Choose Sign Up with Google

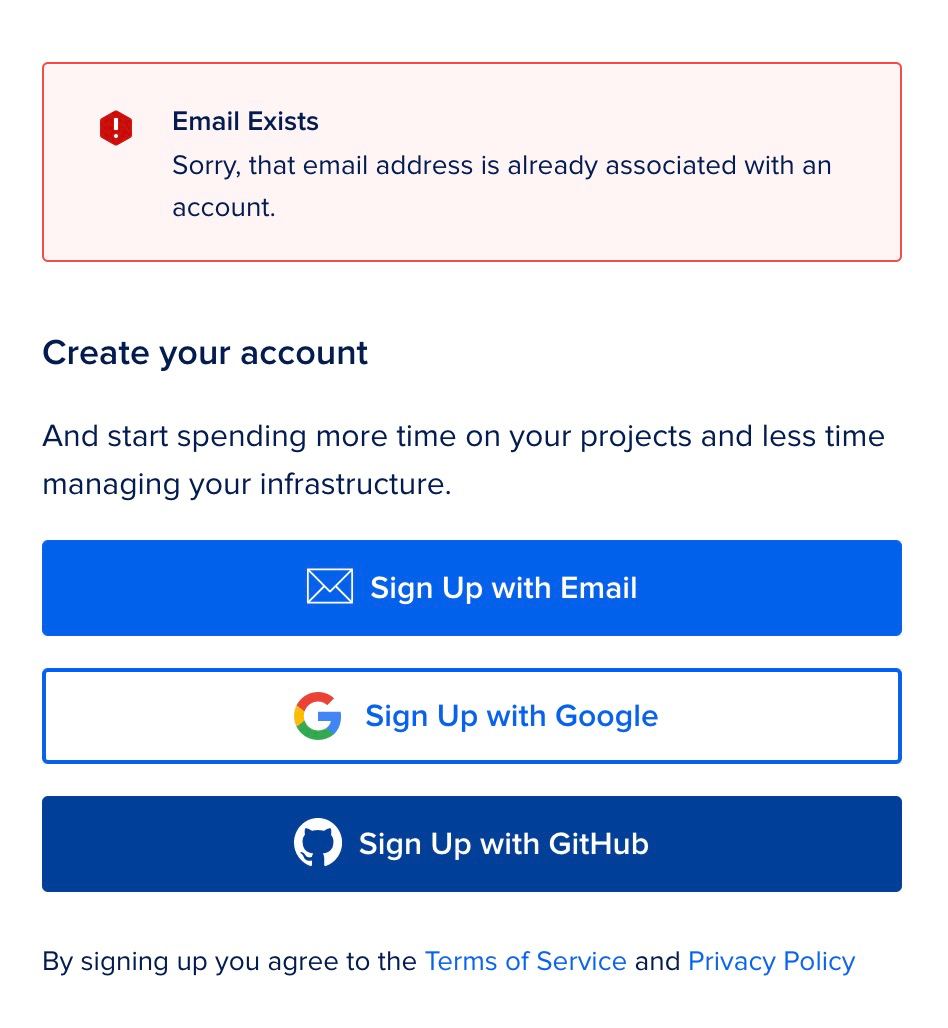pos(472,716)
